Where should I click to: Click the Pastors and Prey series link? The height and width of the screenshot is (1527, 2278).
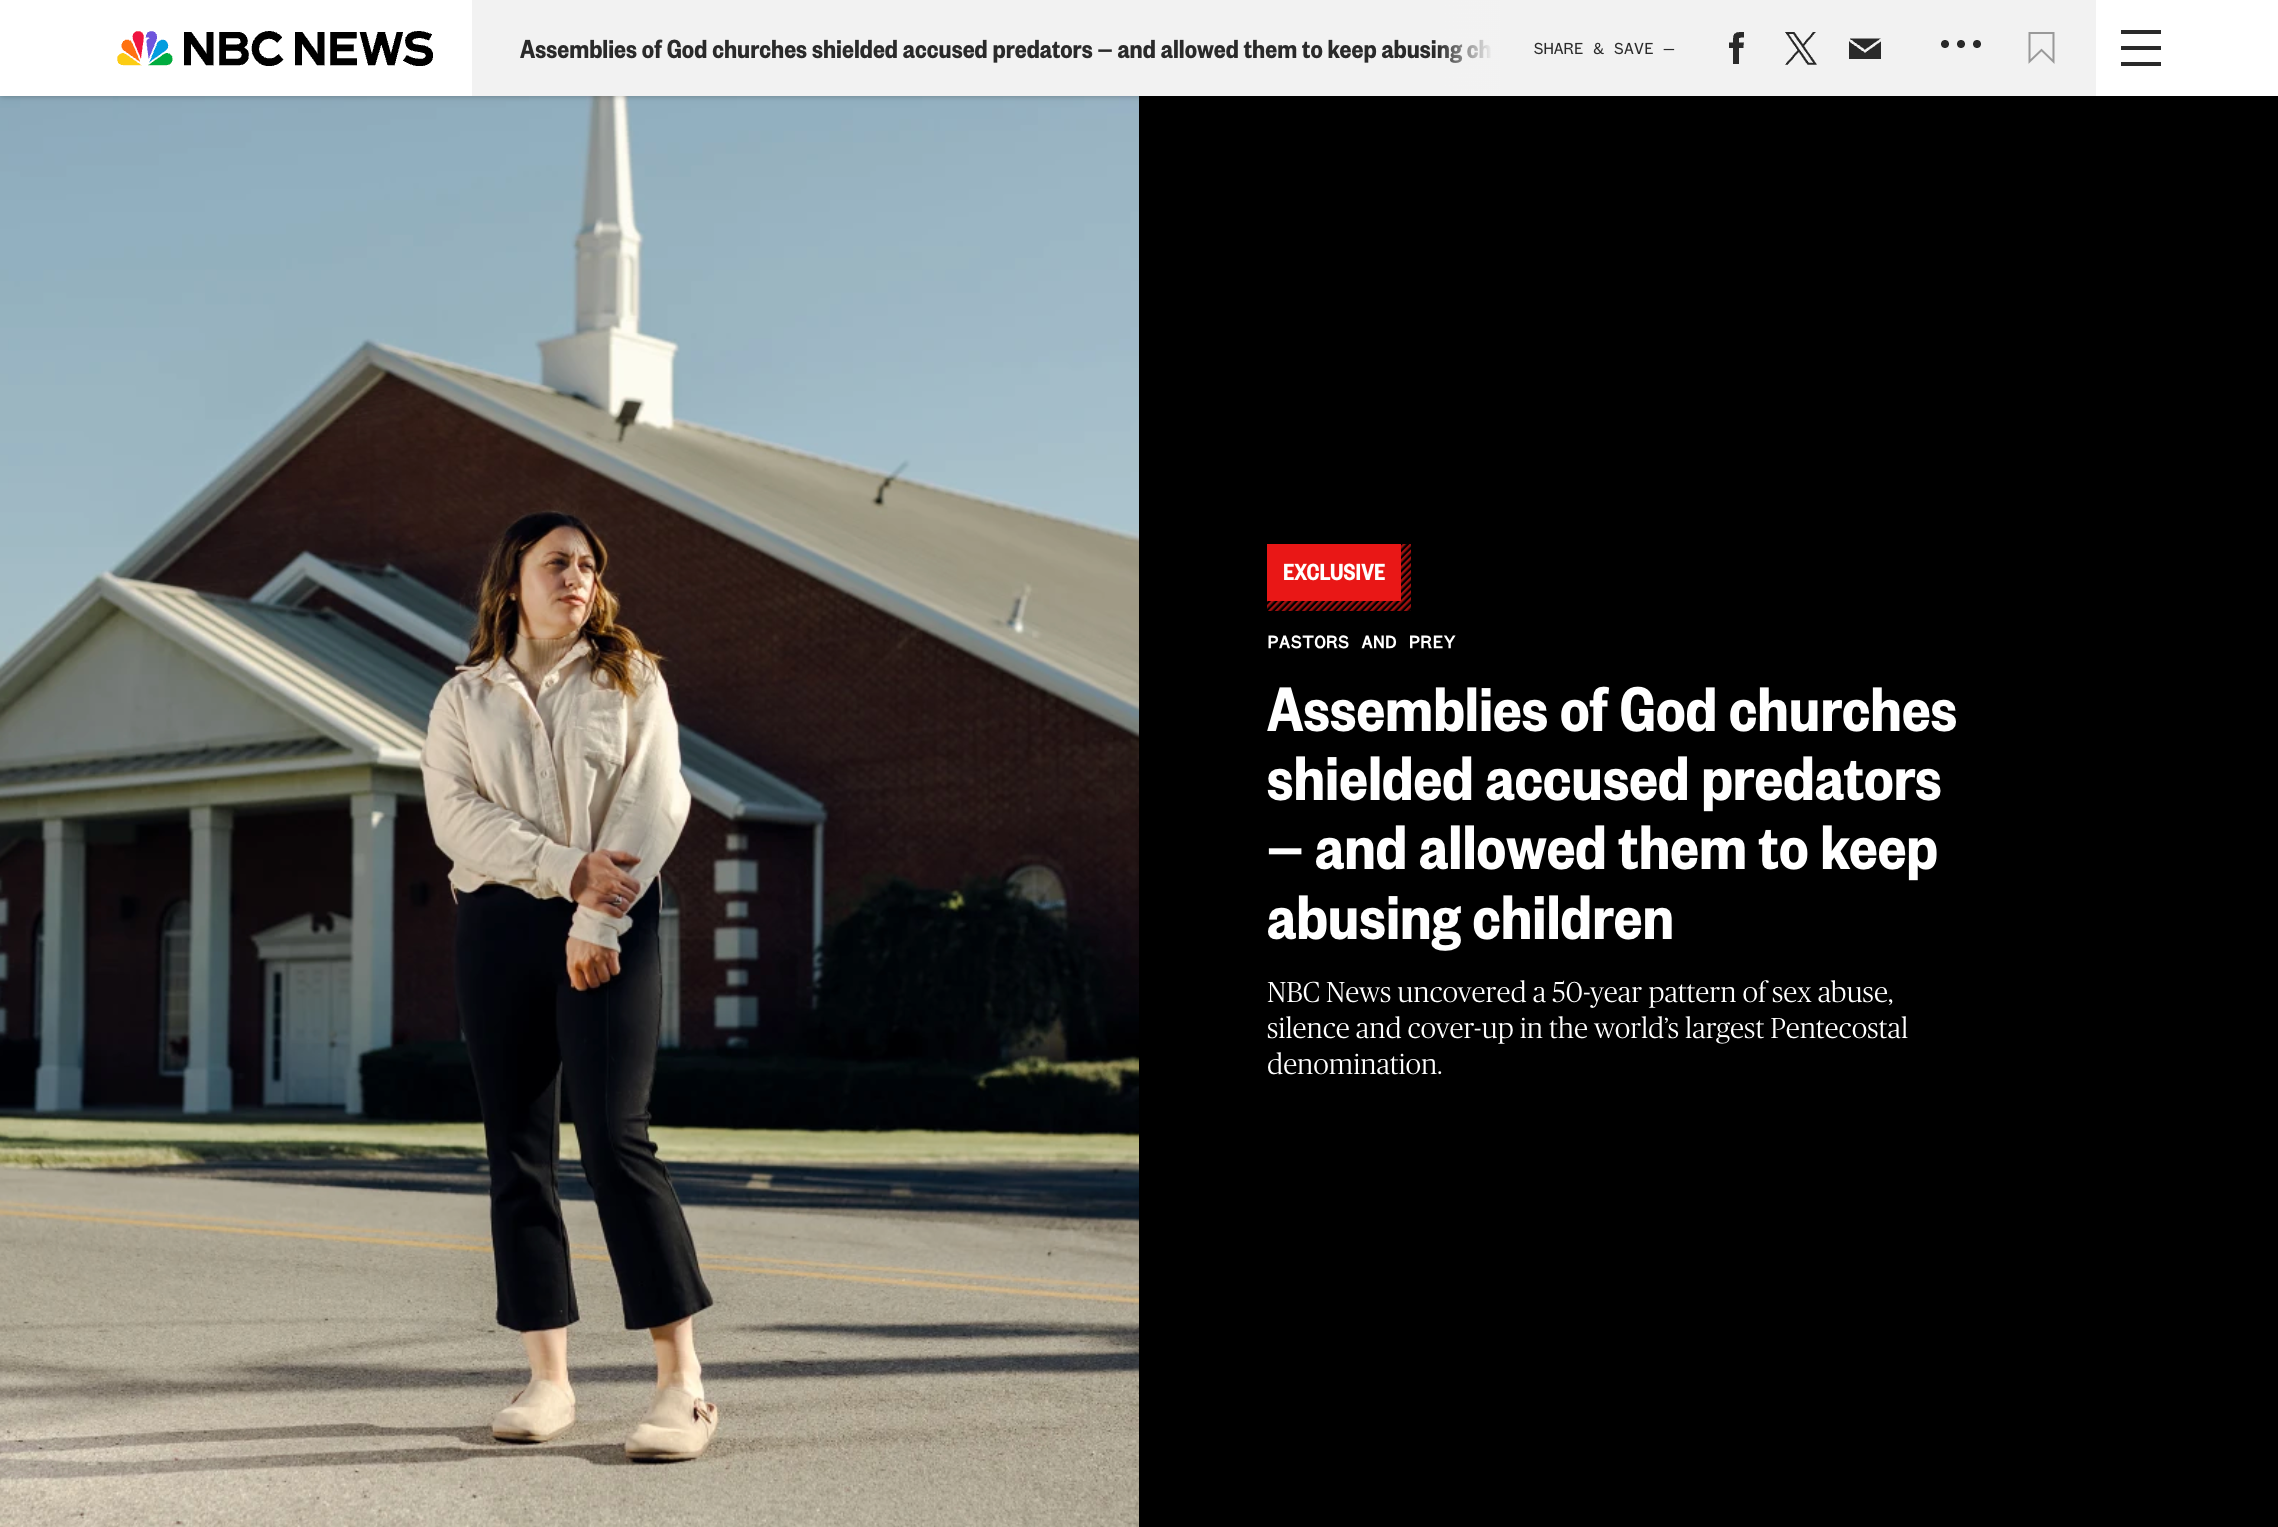coord(1360,642)
